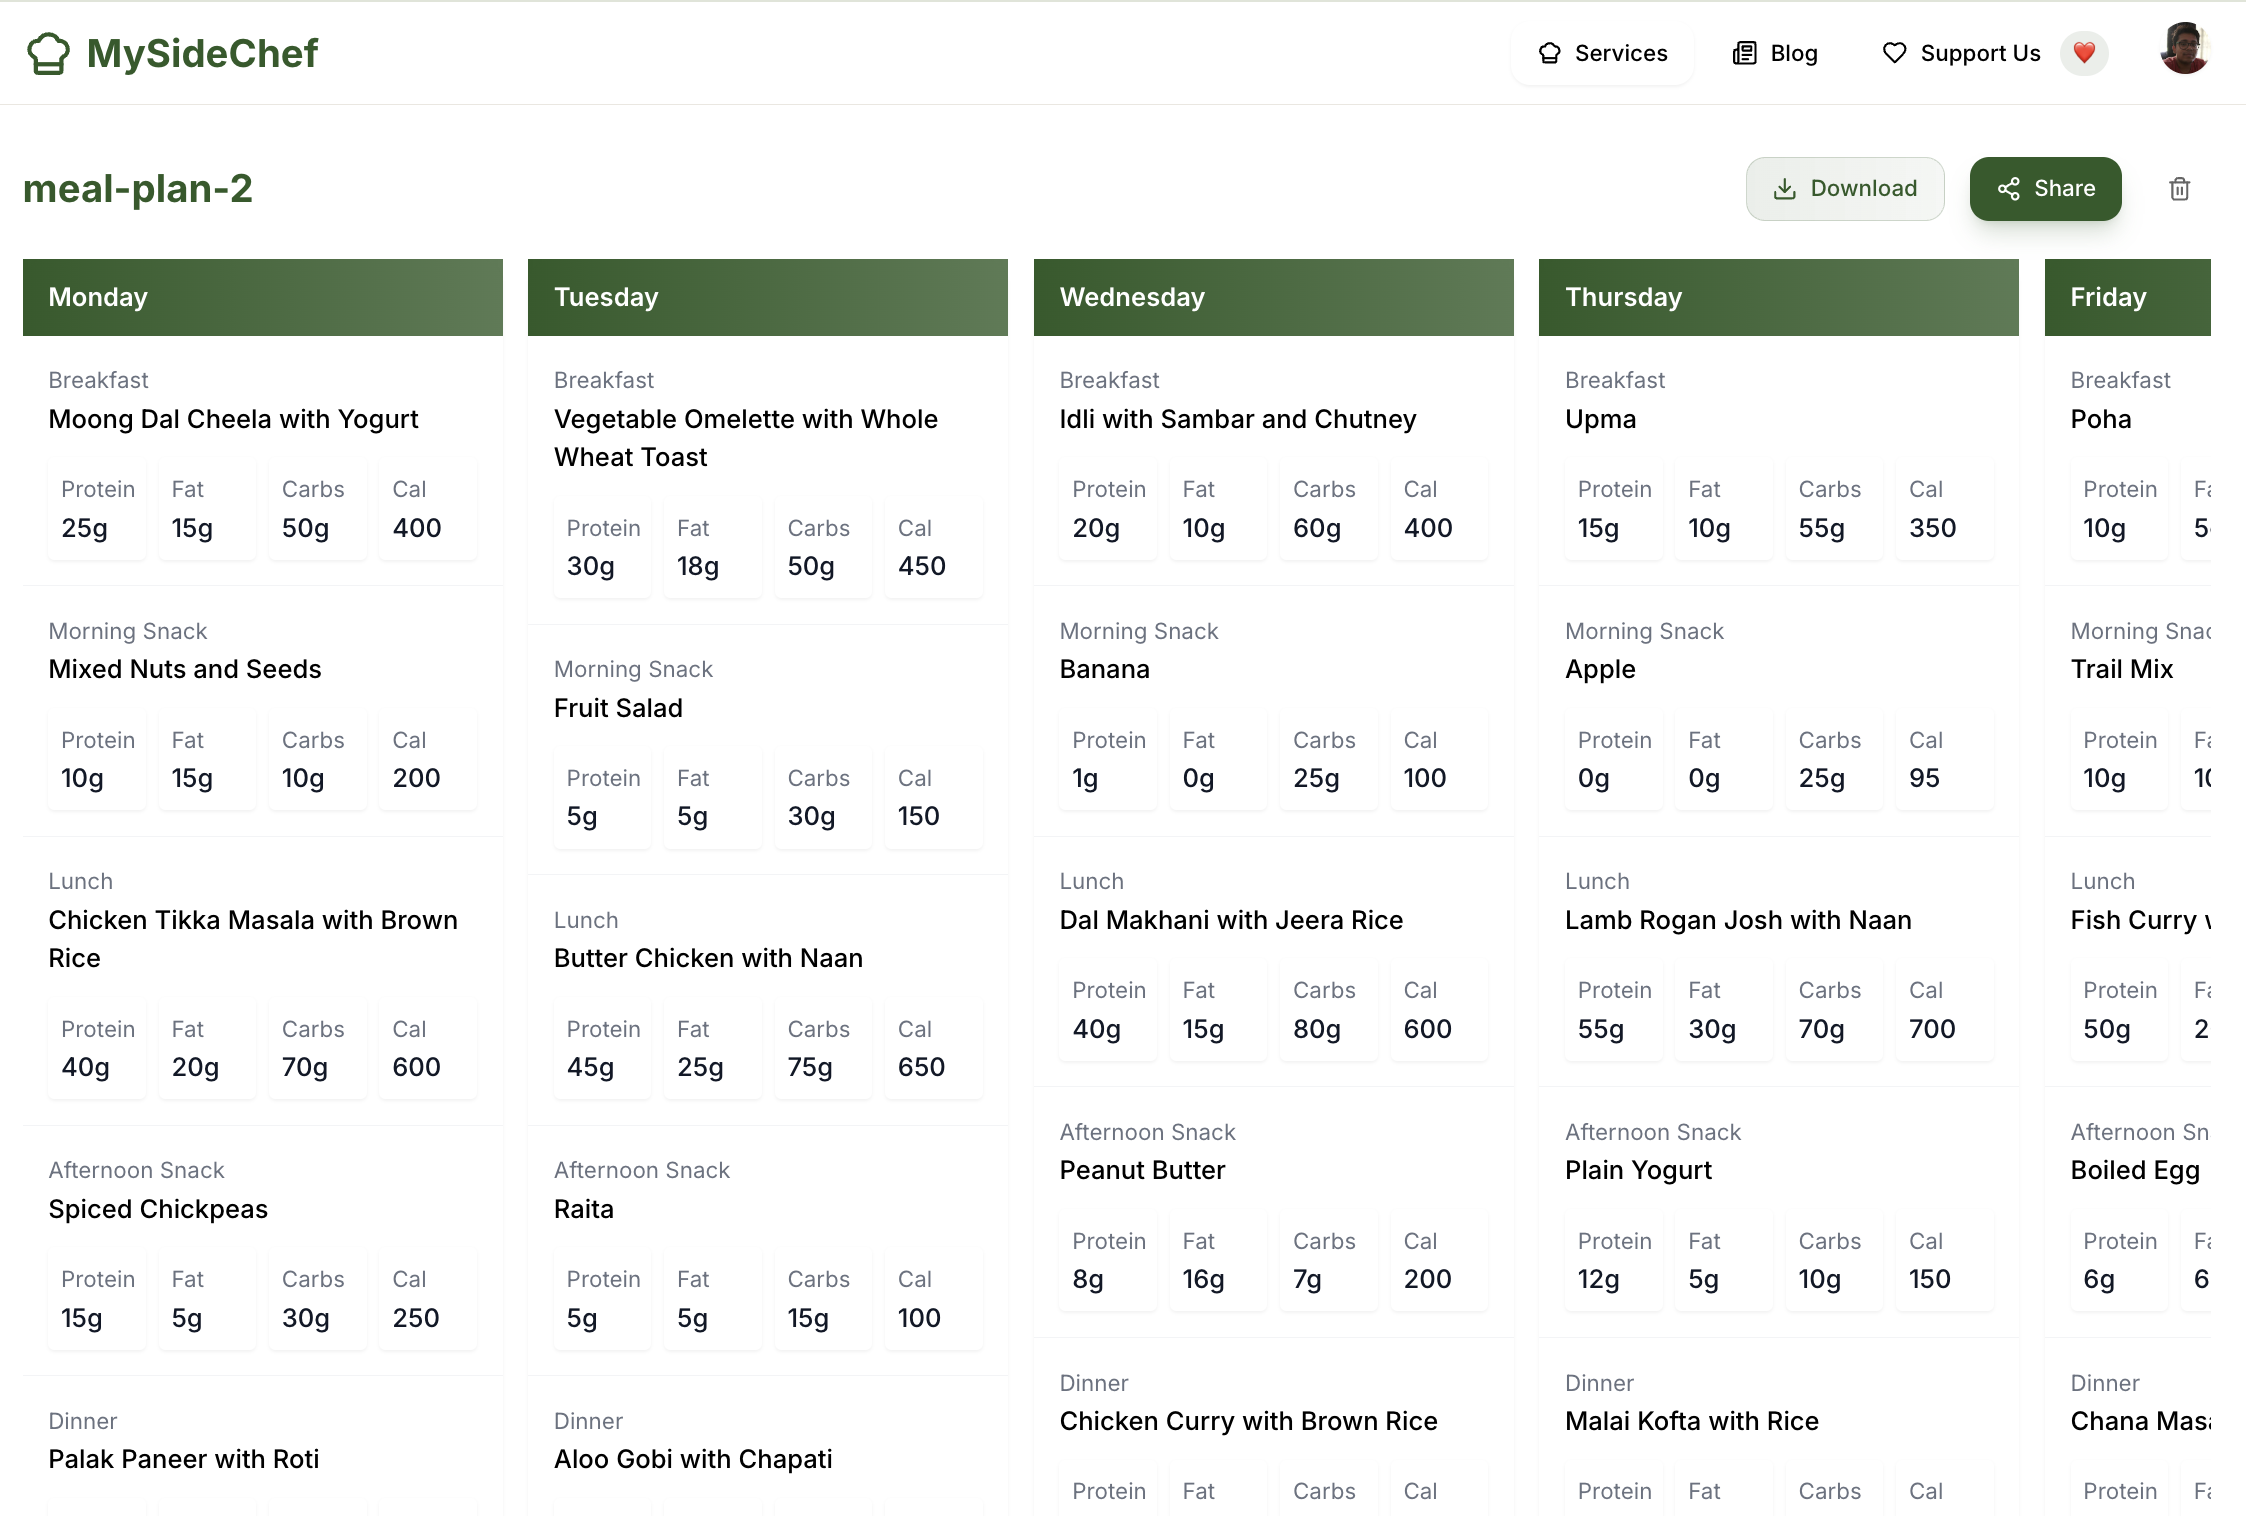Click the red heart badge icon

[x=2084, y=53]
